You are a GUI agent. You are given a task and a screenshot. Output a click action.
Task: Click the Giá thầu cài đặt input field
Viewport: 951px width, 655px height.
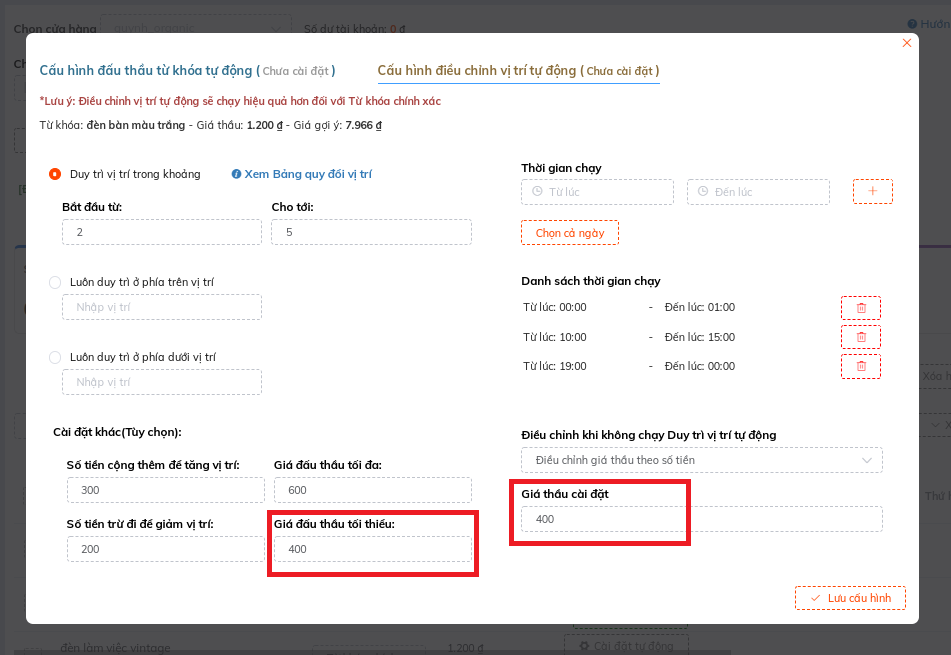pos(701,519)
